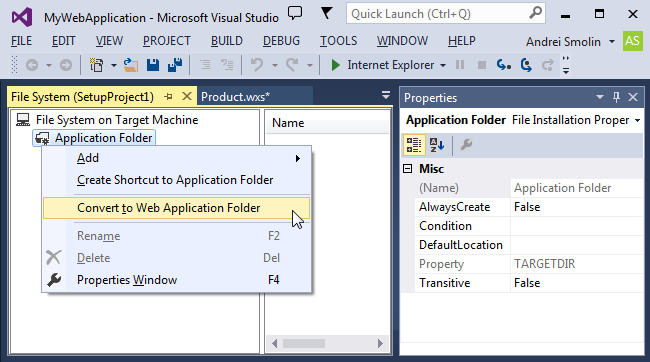Choose Create Shortcut to Application Folder

point(177,180)
